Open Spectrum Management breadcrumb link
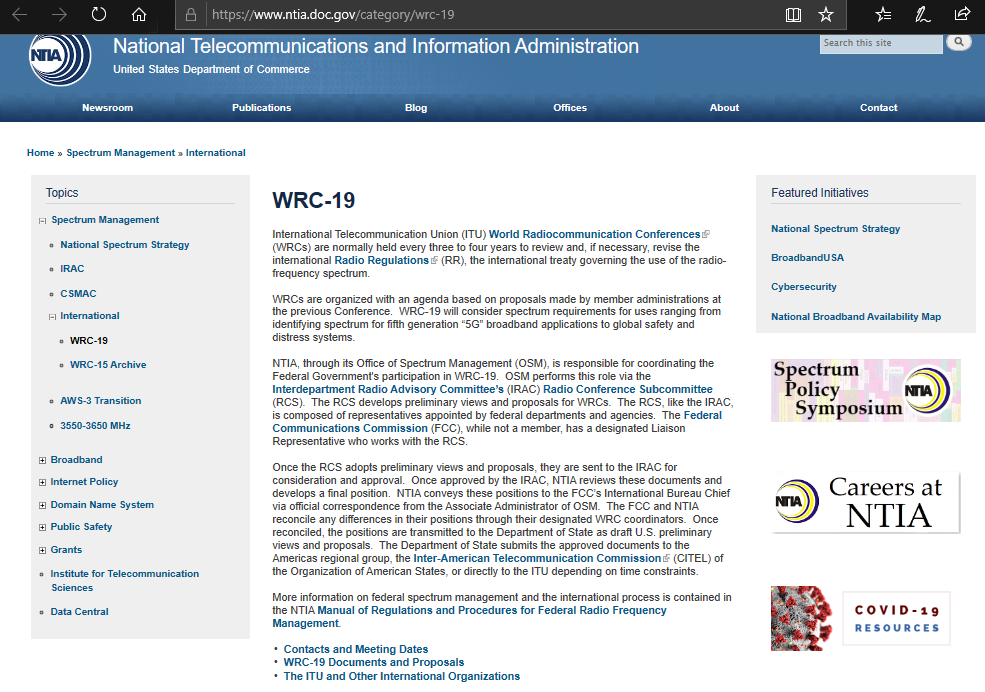 121,153
